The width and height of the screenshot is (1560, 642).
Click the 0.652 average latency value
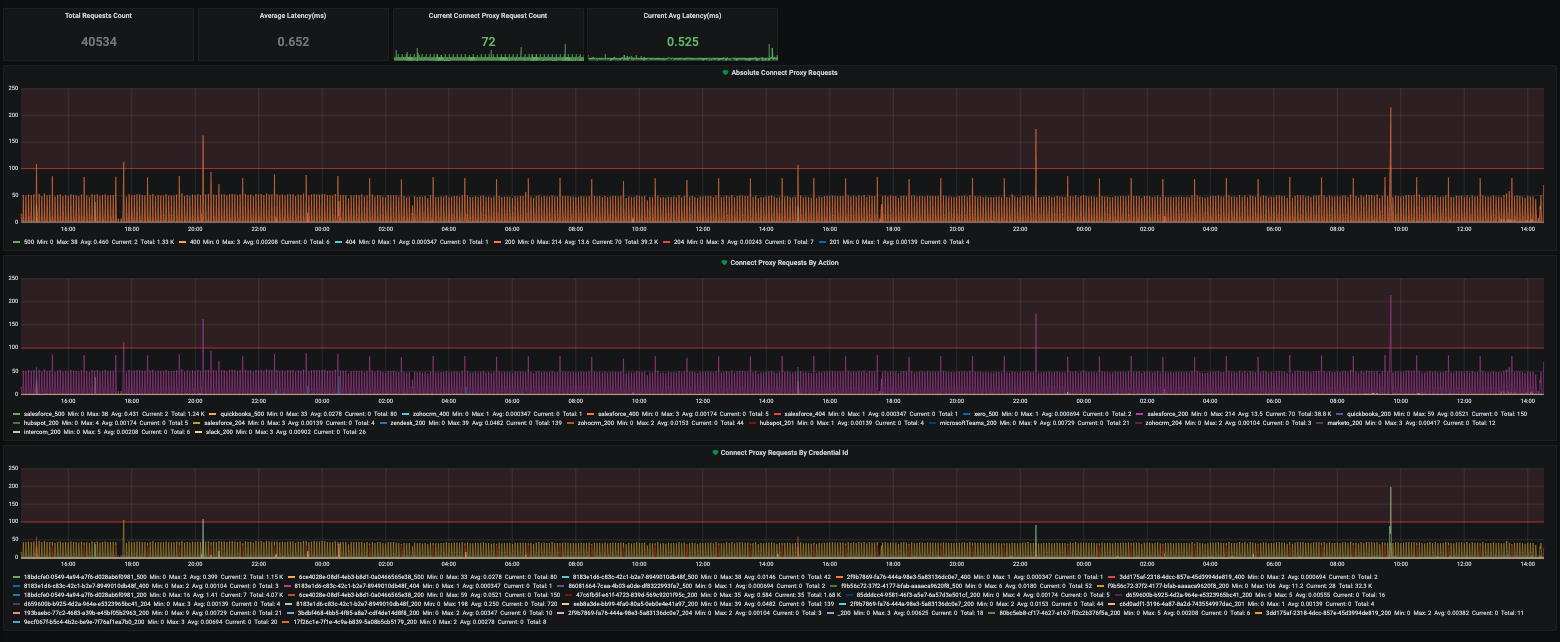pyautogui.click(x=293, y=42)
